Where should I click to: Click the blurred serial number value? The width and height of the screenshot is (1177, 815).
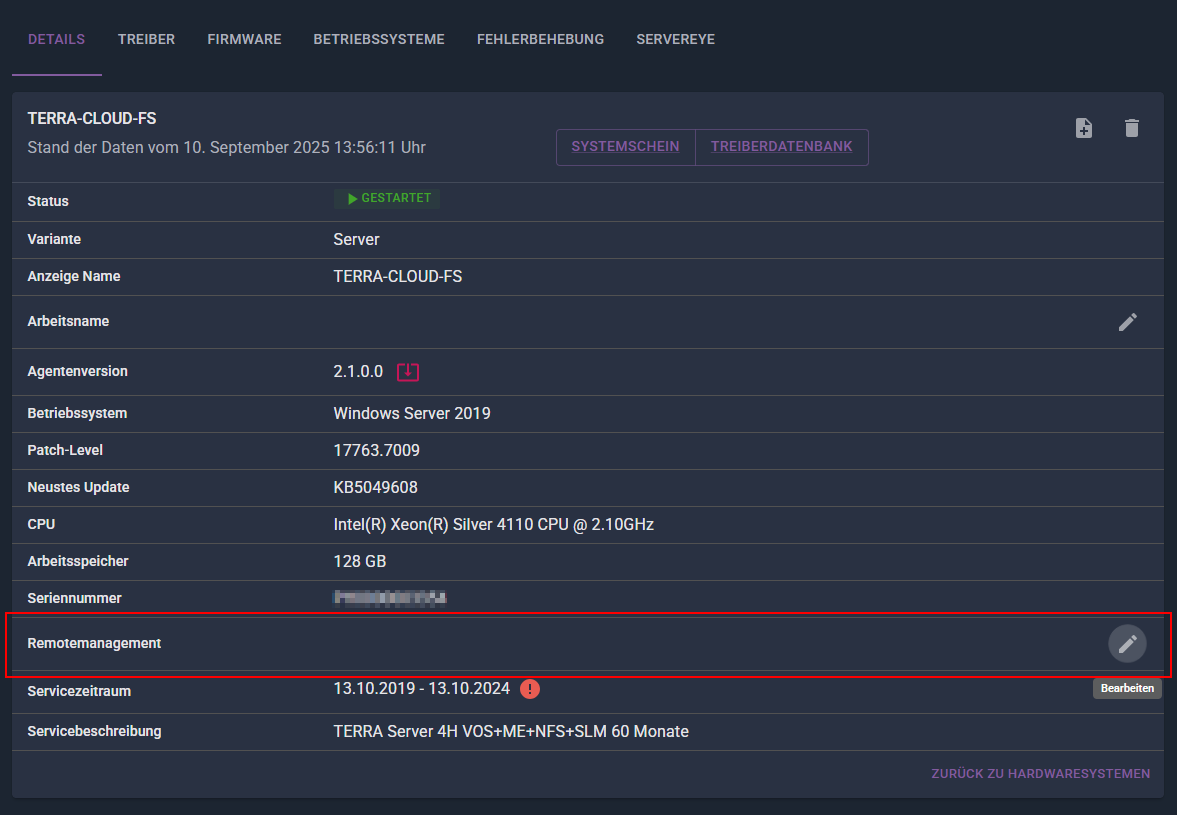(x=390, y=598)
